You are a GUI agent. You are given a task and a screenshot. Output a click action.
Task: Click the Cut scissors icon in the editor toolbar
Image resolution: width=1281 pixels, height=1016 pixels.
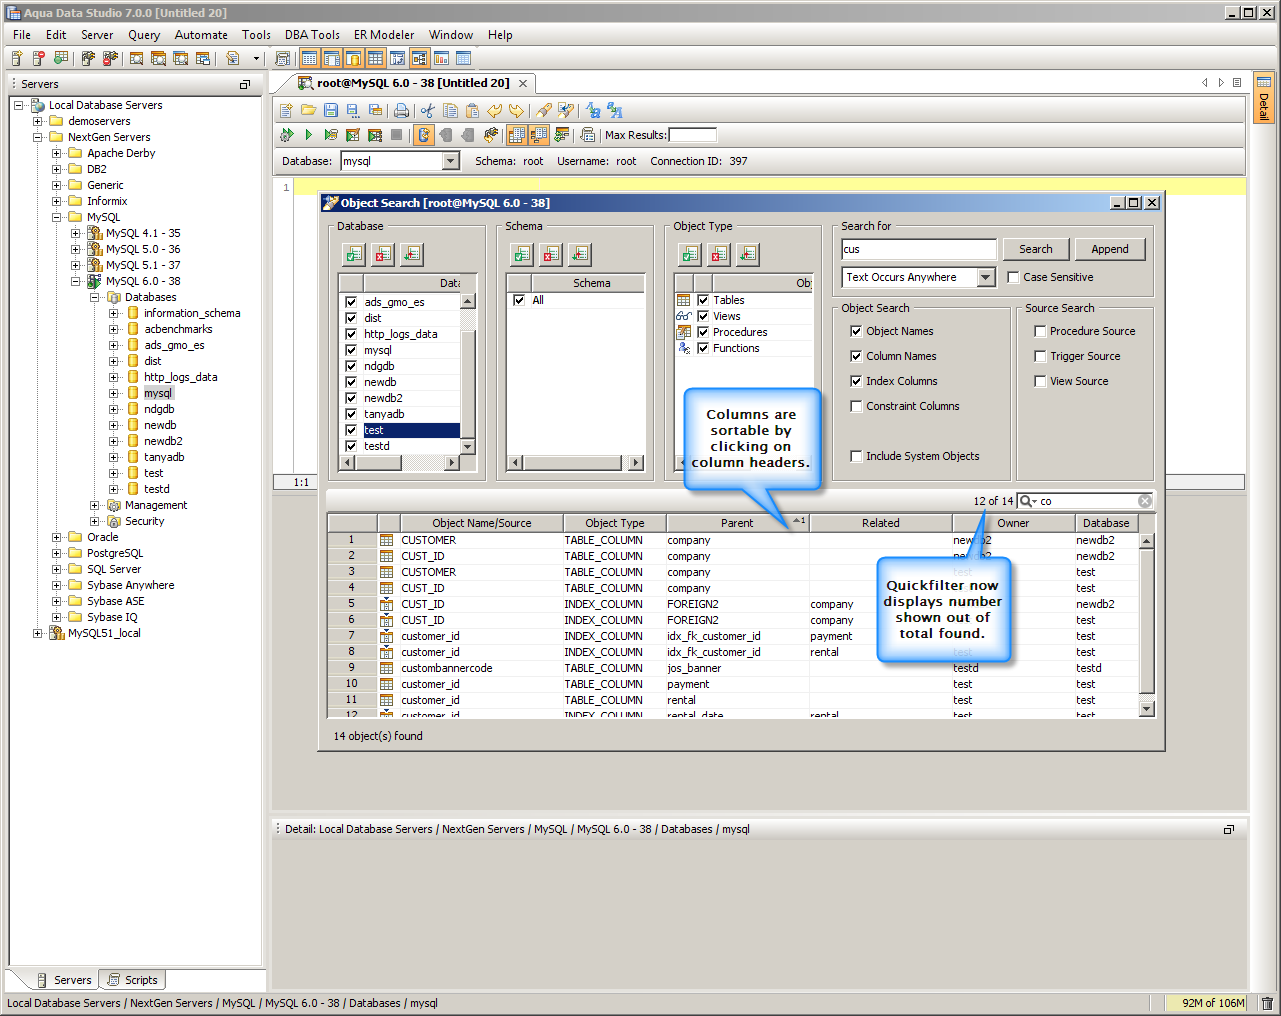(427, 111)
